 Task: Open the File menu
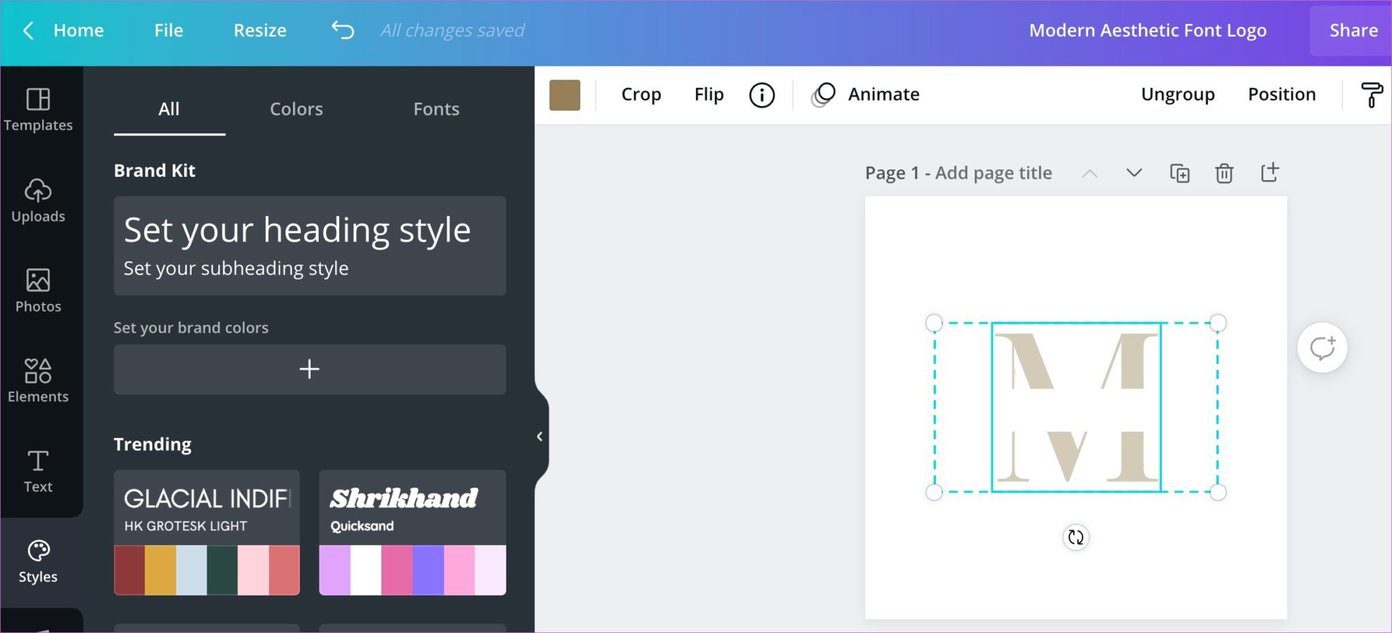168,30
